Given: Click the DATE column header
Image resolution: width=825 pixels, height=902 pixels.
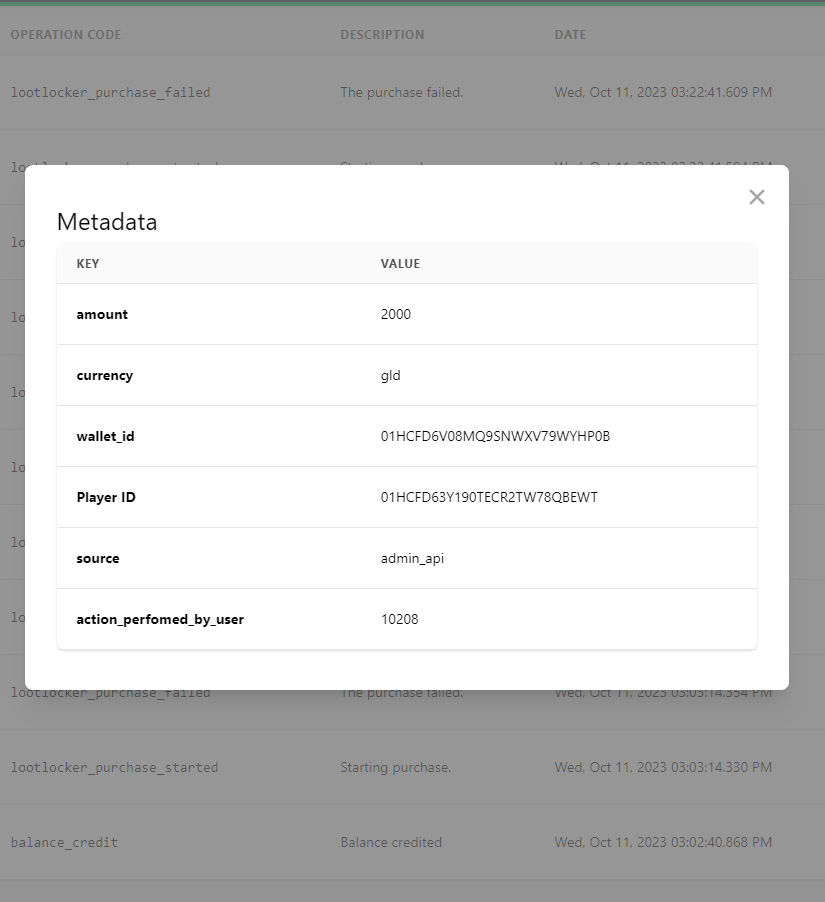Looking at the screenshot, I should 570,35.
